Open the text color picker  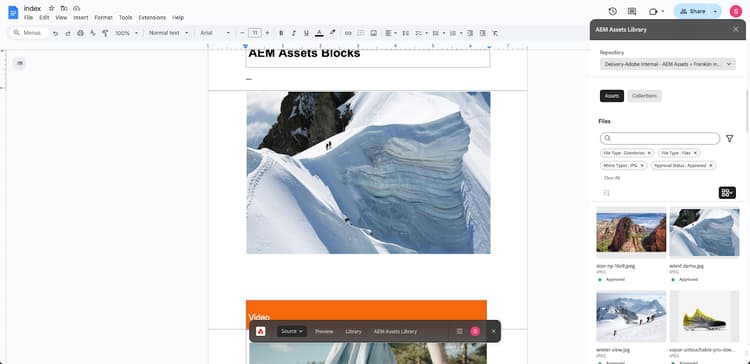tap(319, 33)
